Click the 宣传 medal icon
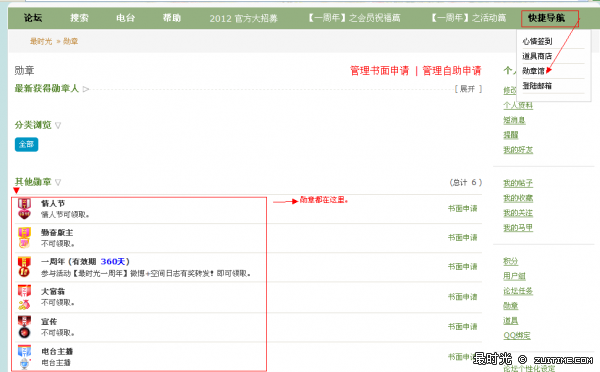This screenshot has width=600, height=372. click(x=24, y=327)
